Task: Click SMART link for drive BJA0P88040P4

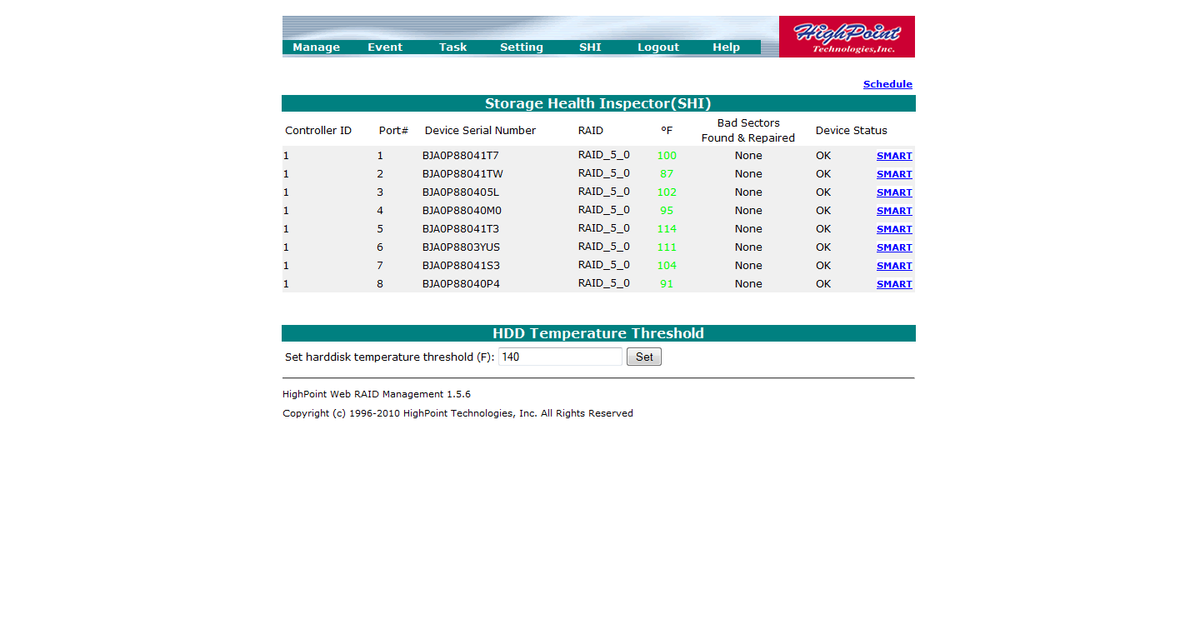Action: coord(894,283)
